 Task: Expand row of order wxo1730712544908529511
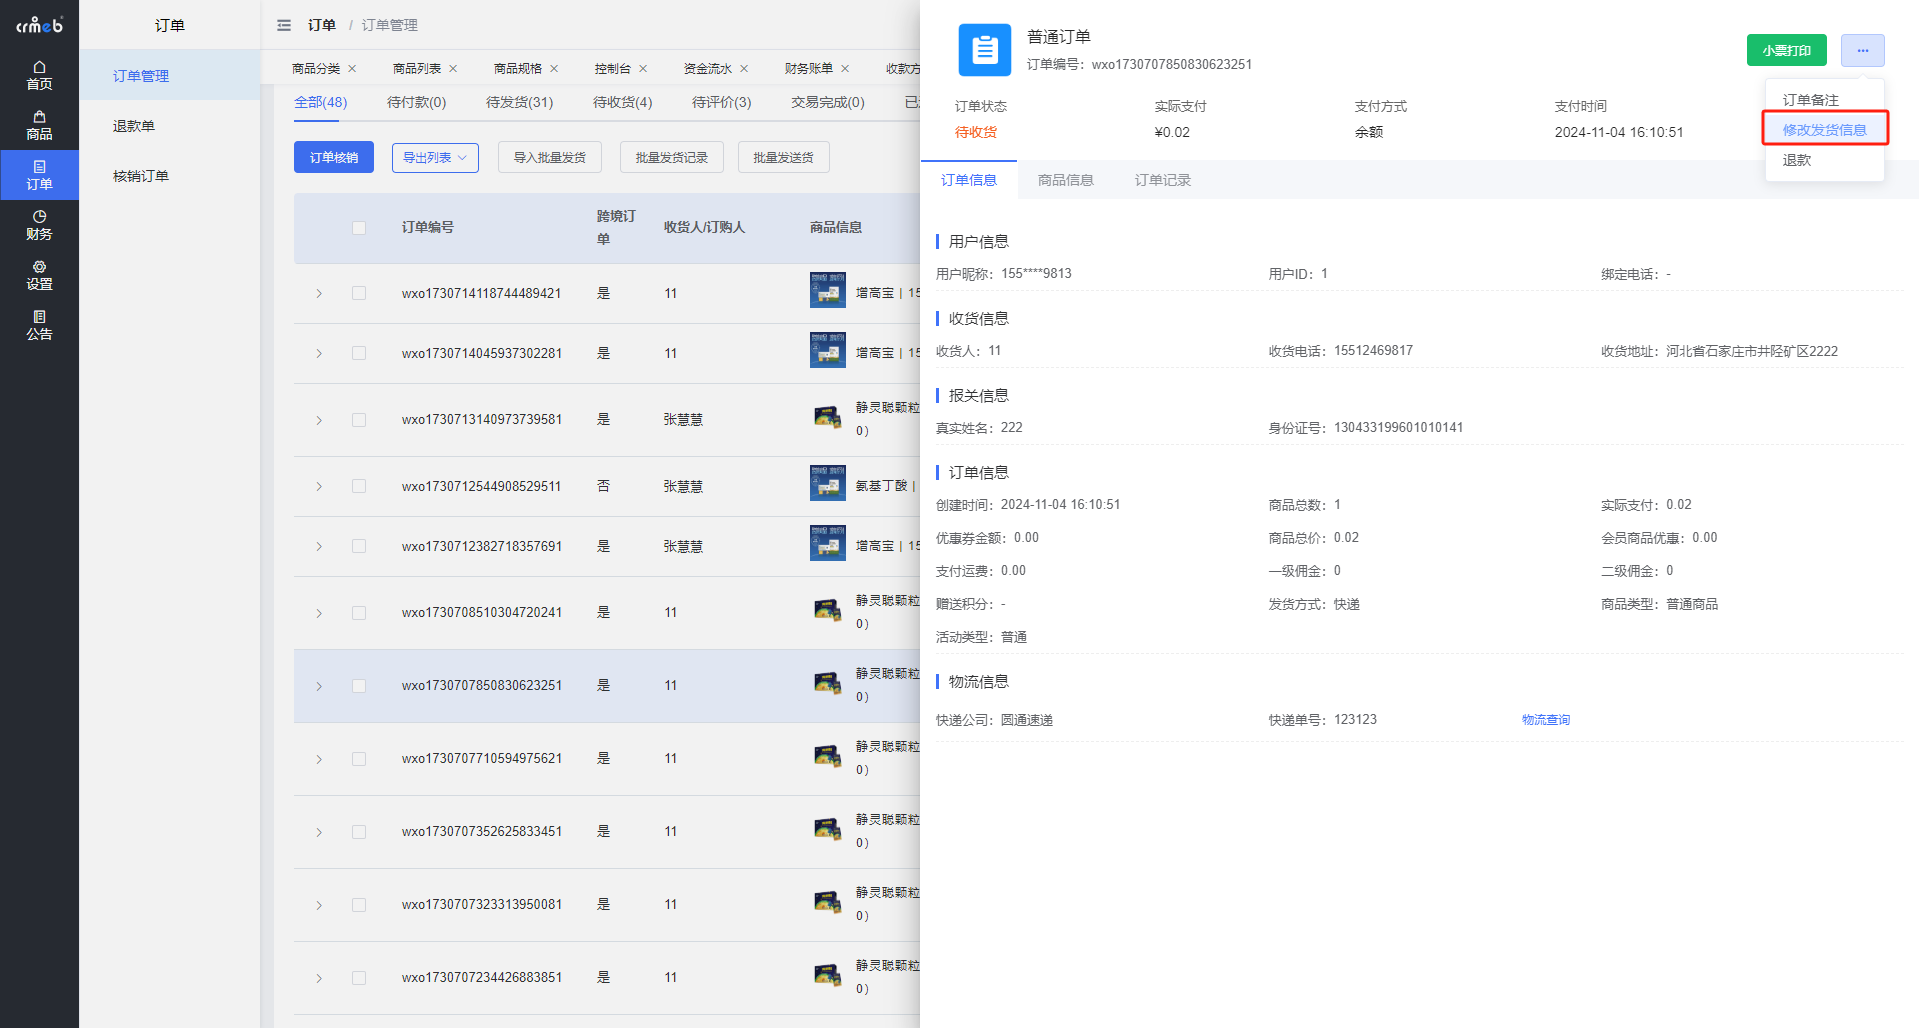pos(319,487)
